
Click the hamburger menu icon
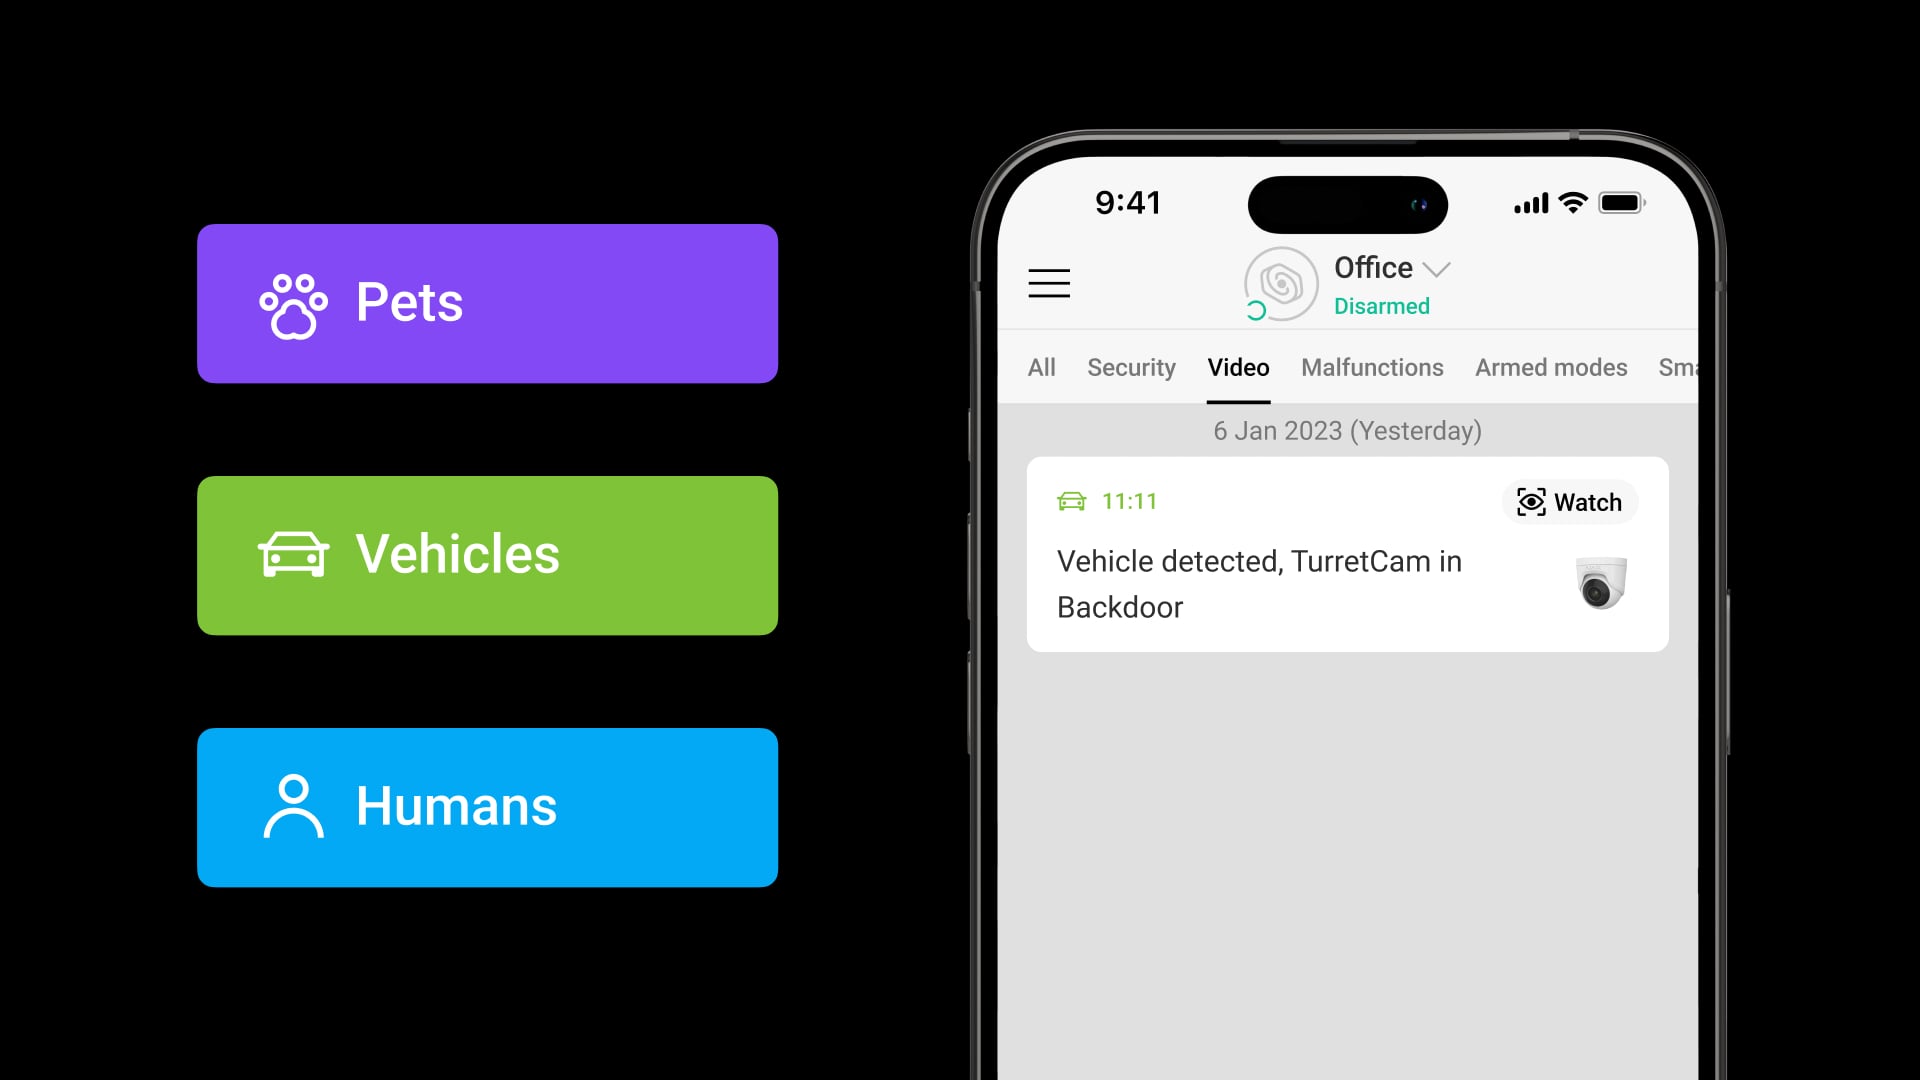click(1050, 284)
